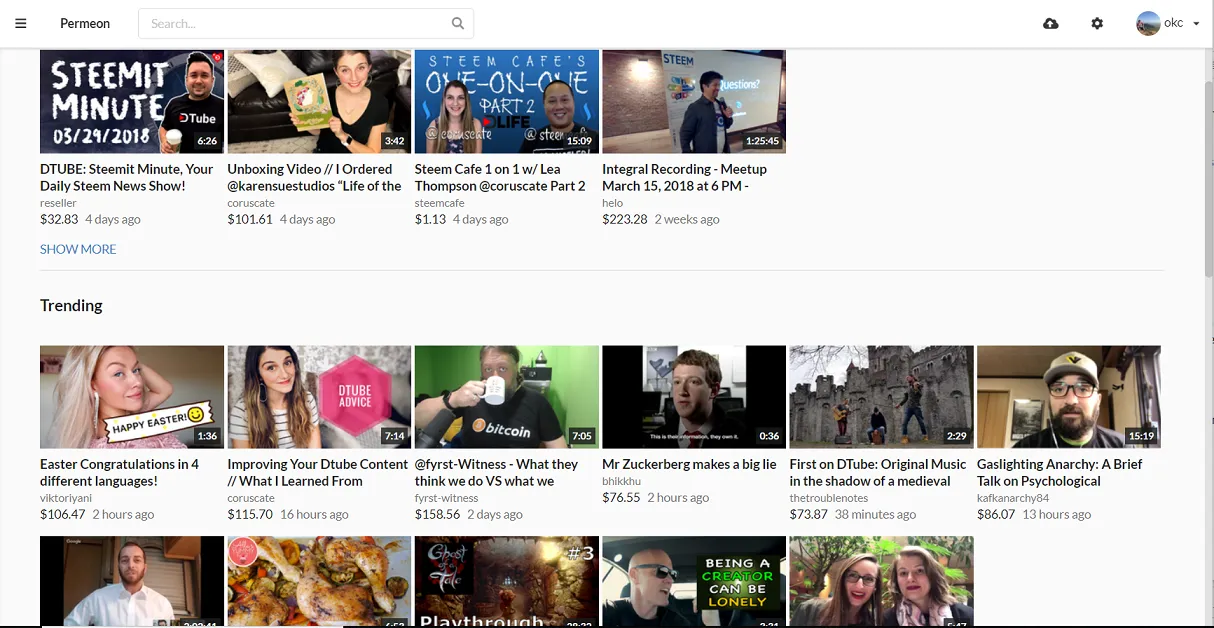The width and height of the screenshot is (1214, 628).
Task: Open Steem Cafe One-on-One Part 2 thumbnail
Action: (x=507, y=101)
